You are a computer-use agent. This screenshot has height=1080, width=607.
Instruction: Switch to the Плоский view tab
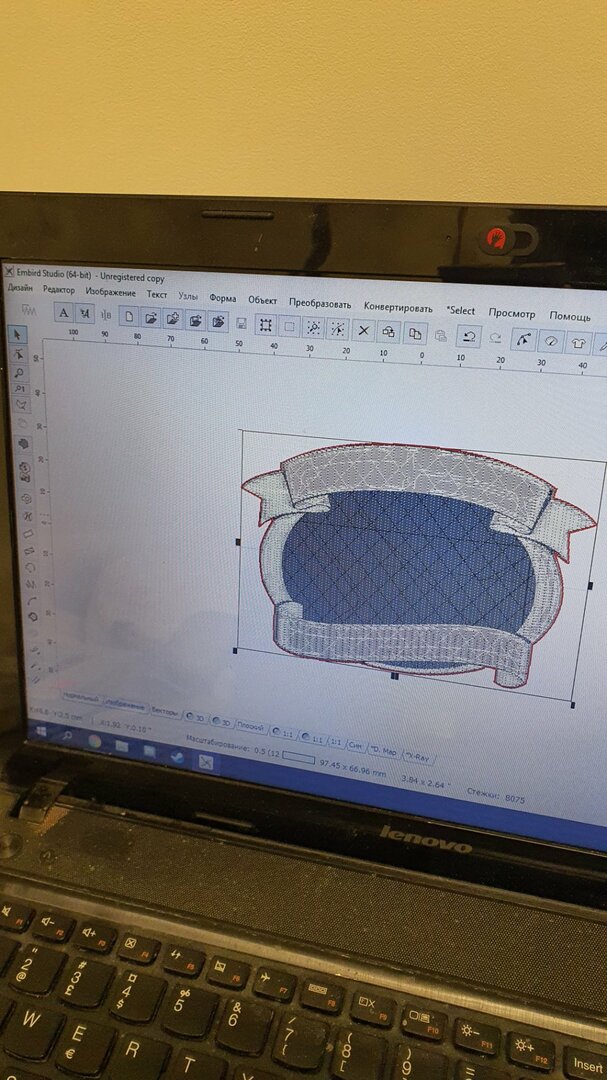coord(251,725)
